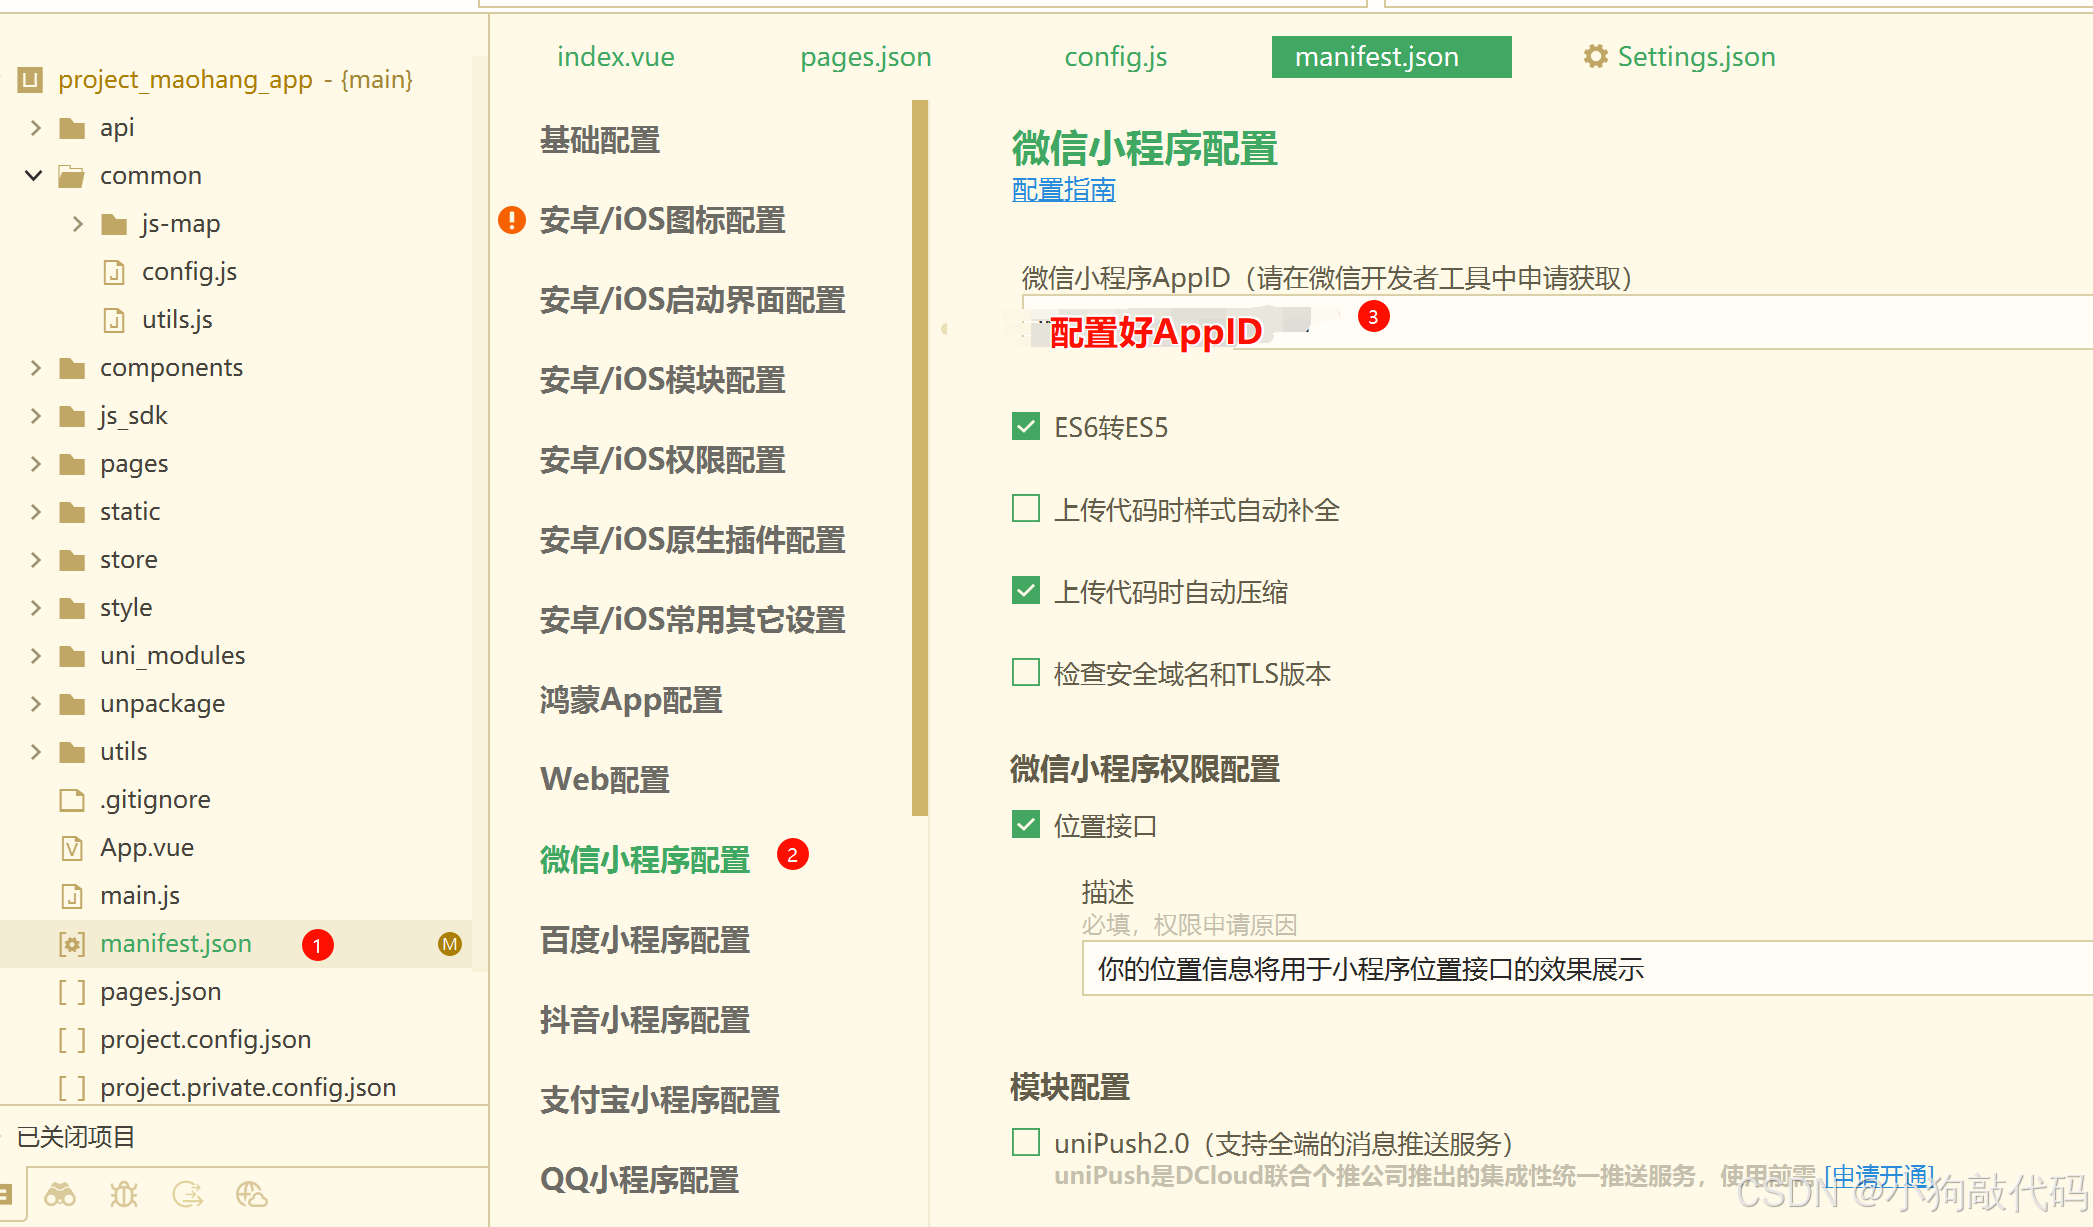Open 百度小程序配置 section
The width and height of the screenshot is (2093, 1227).
point(645,940)
